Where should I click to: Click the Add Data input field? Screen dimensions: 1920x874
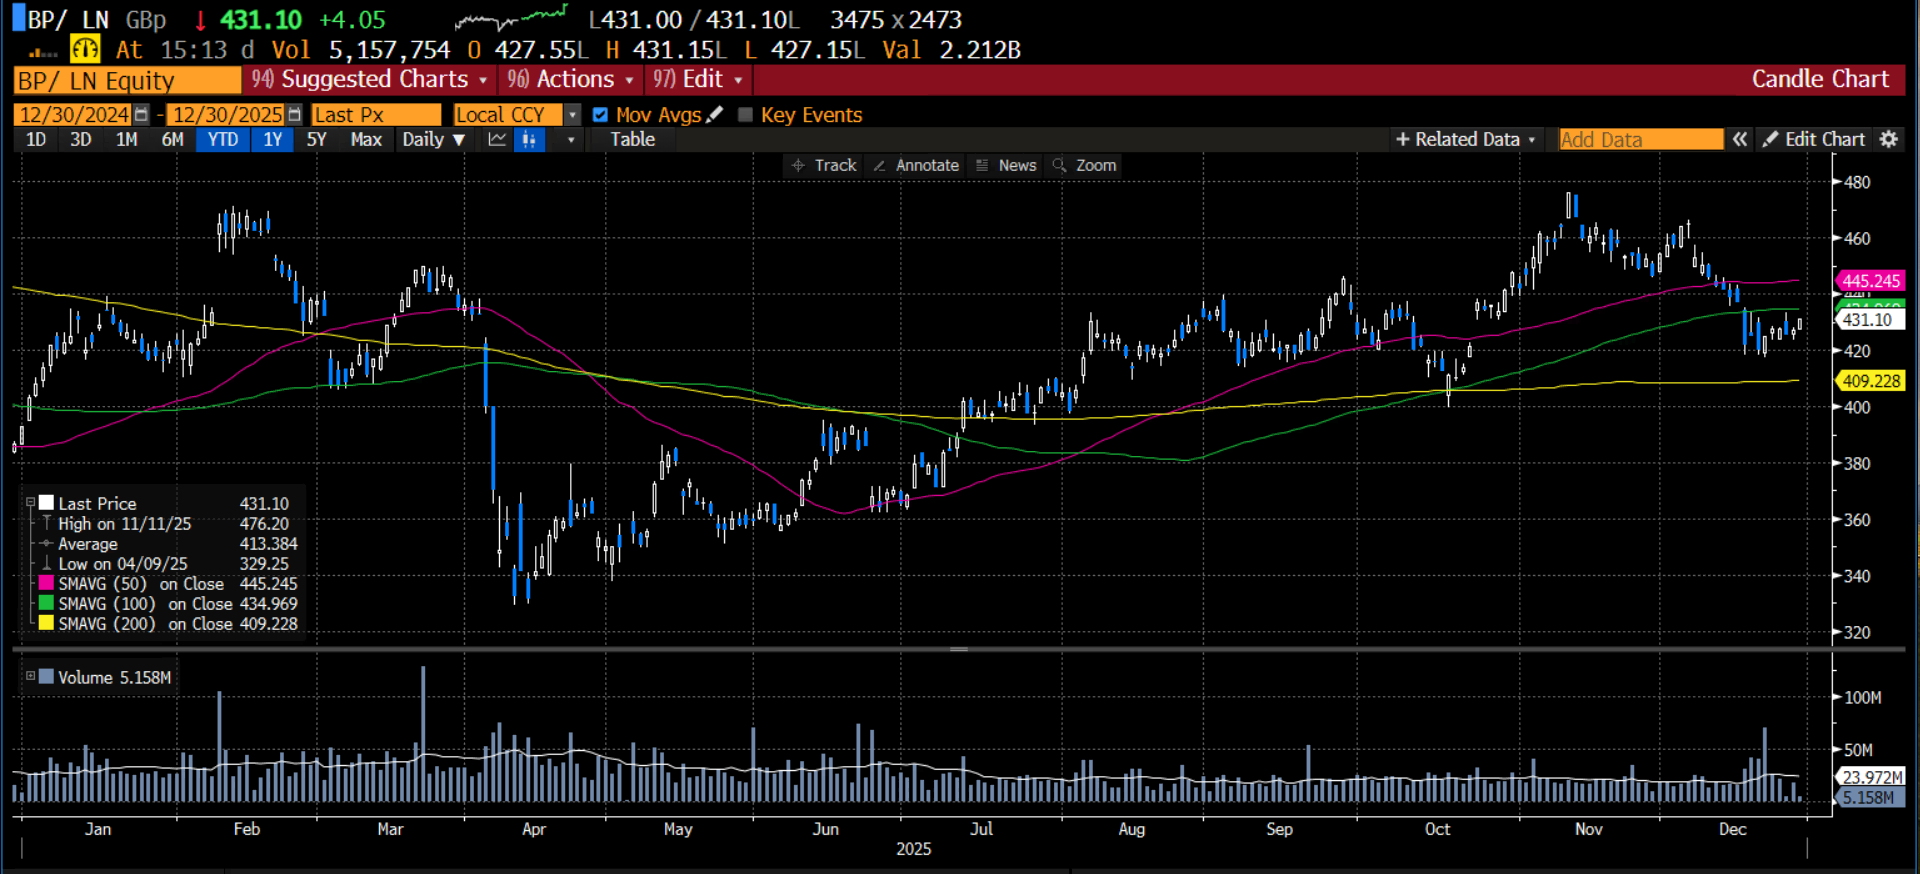[x=1640, y=140]
